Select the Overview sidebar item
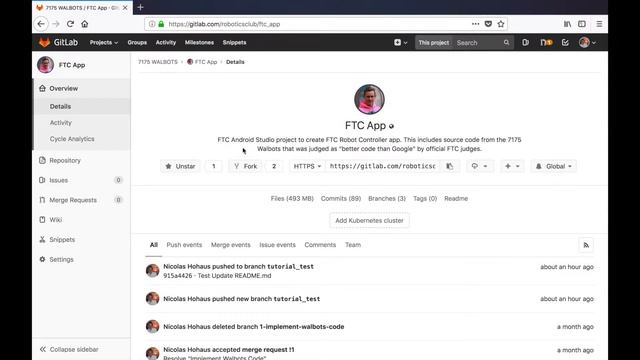Viewport: 640px width, 360px height. coord(82,89)
